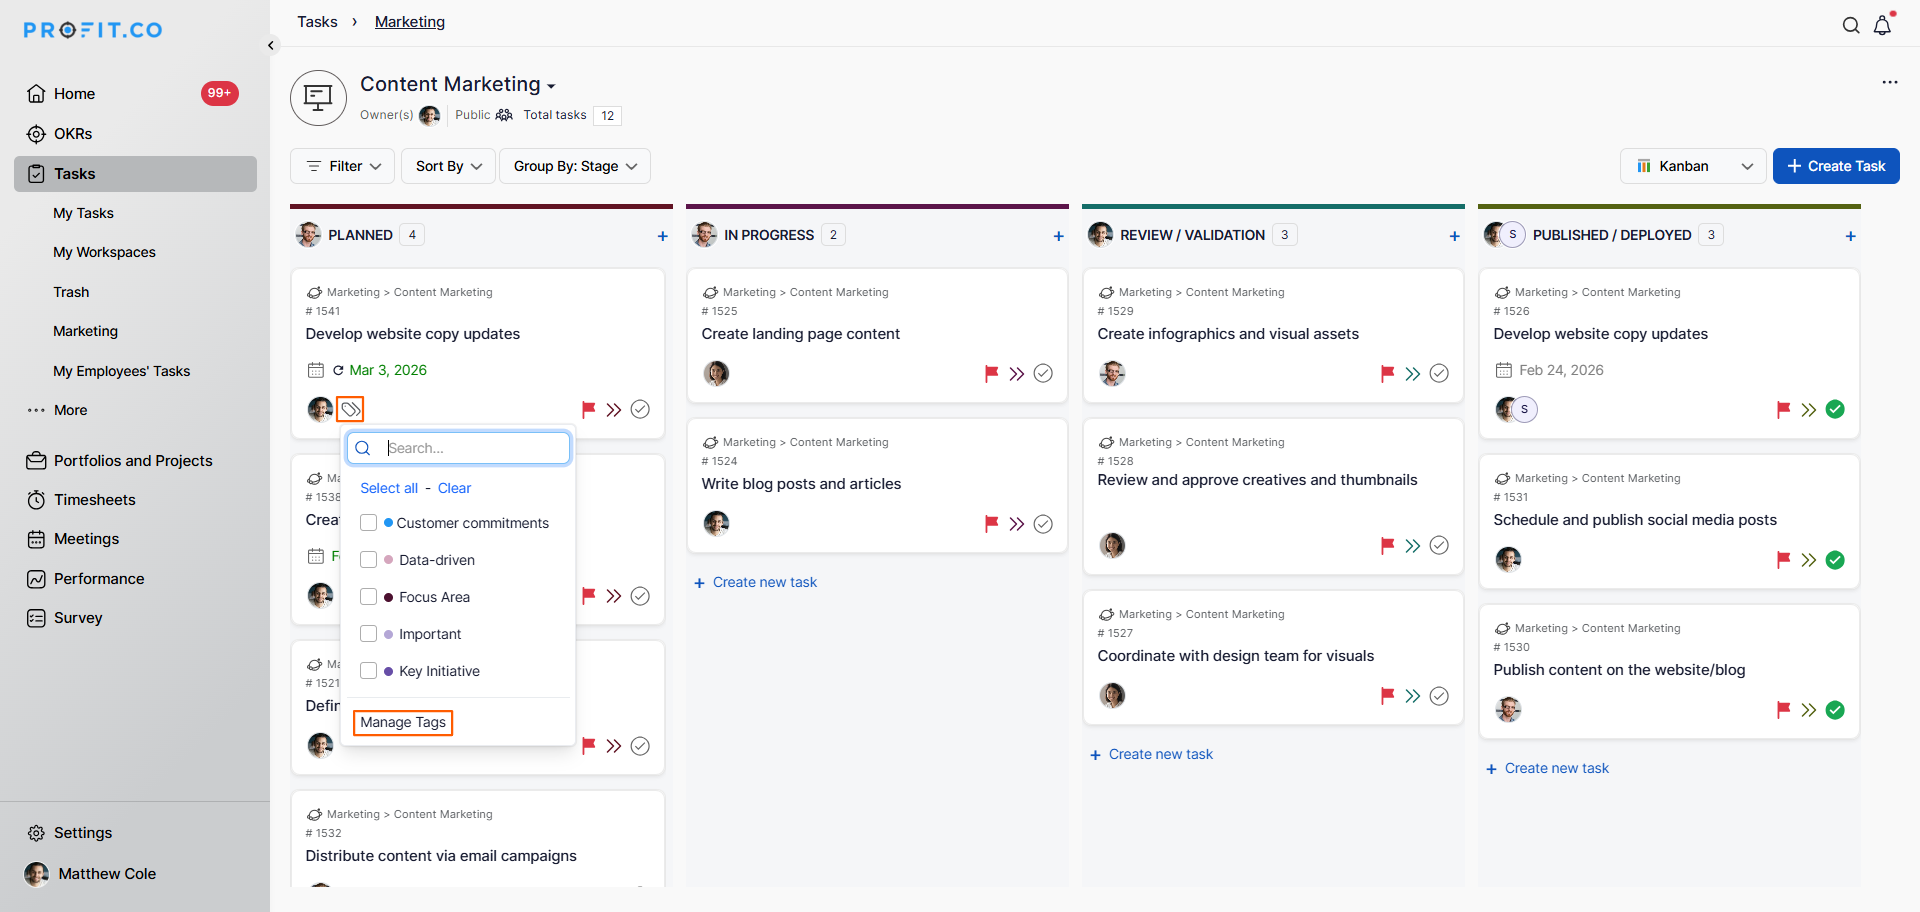The height and width of the screenshot is (912, 1920).
Task: Open the three-dot options menu
Action: pyautogui.click(x=1889, y=82)
